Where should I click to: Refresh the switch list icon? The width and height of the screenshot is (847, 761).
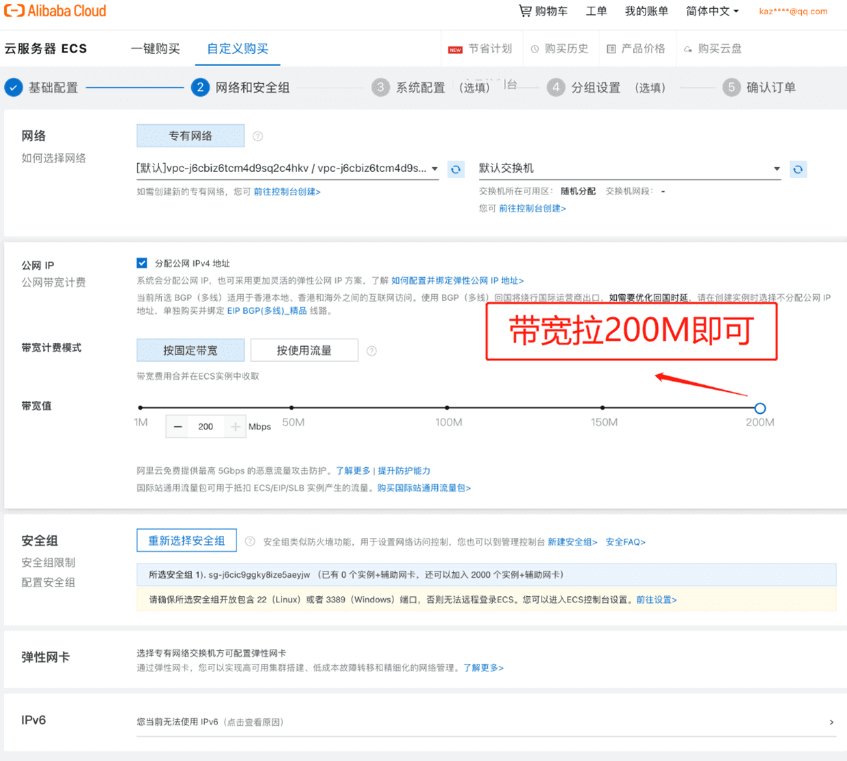[x=798, y=170]
